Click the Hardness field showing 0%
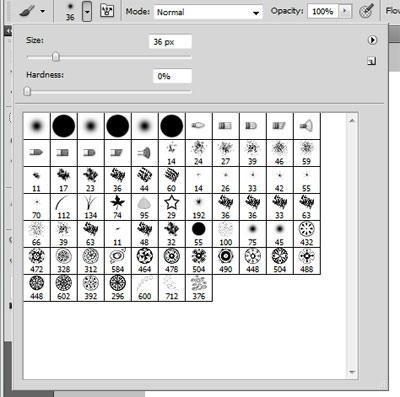This screenshot has height=397, width=400. click(x=172, y=76)
